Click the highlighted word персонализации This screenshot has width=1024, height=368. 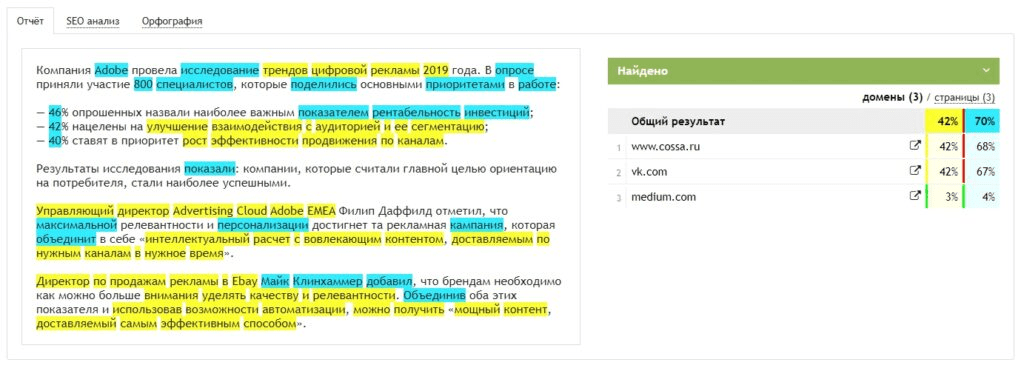pos(263,225)
